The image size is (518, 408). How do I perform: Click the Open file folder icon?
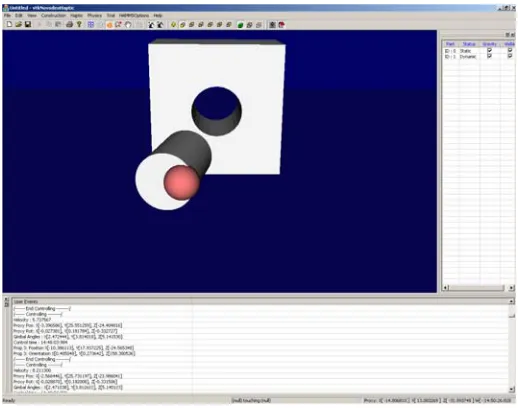18,24
